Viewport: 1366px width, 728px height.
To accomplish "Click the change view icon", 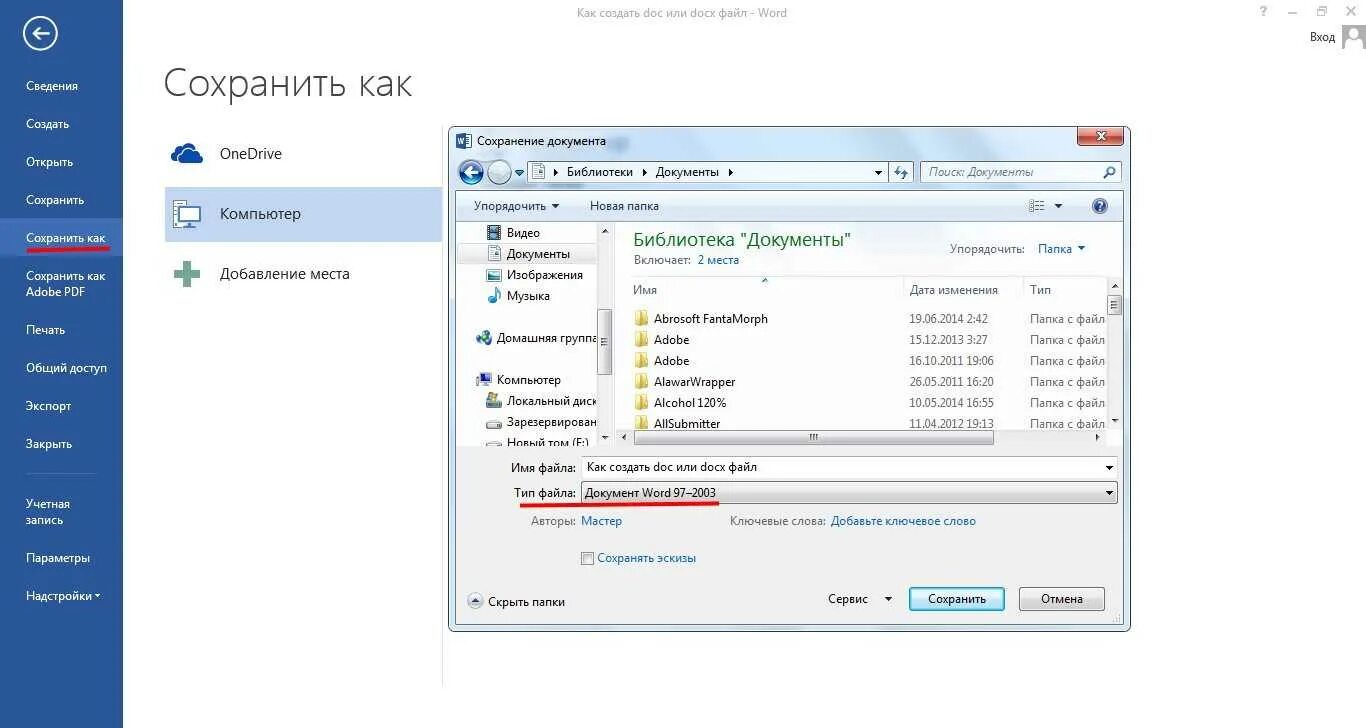I will [x=1037, y=206].
